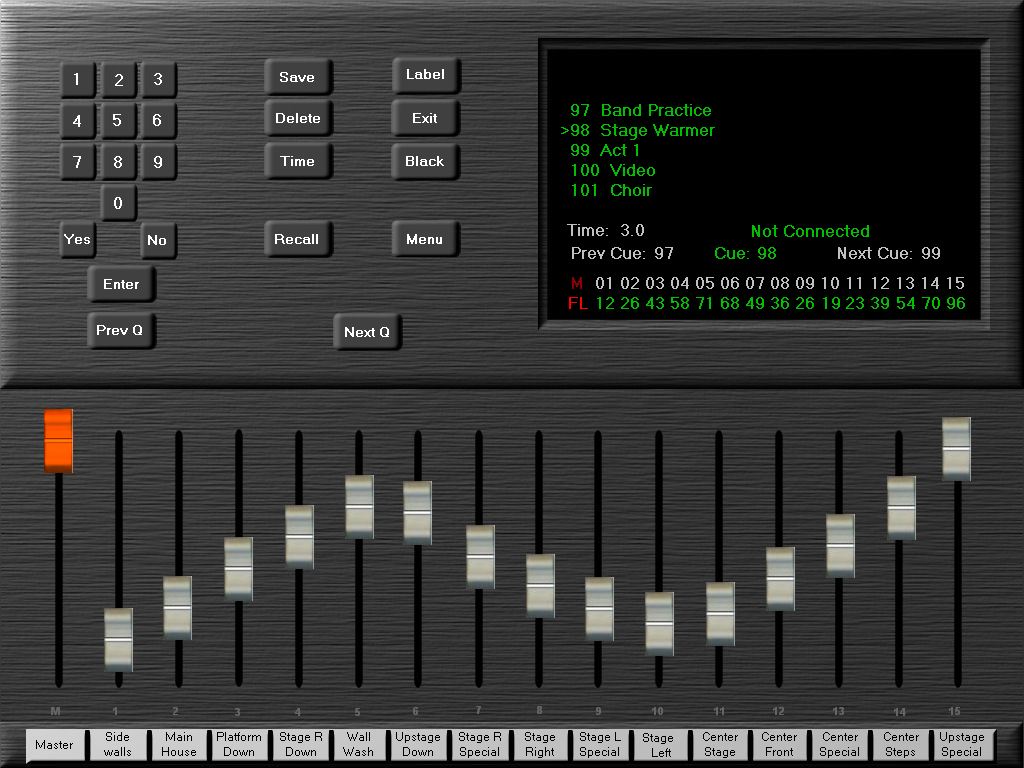The width and height of the screenshot is (1024, 768).
Task: Choose the Act 1 cue in list
Action: click(x=605, y=150)
